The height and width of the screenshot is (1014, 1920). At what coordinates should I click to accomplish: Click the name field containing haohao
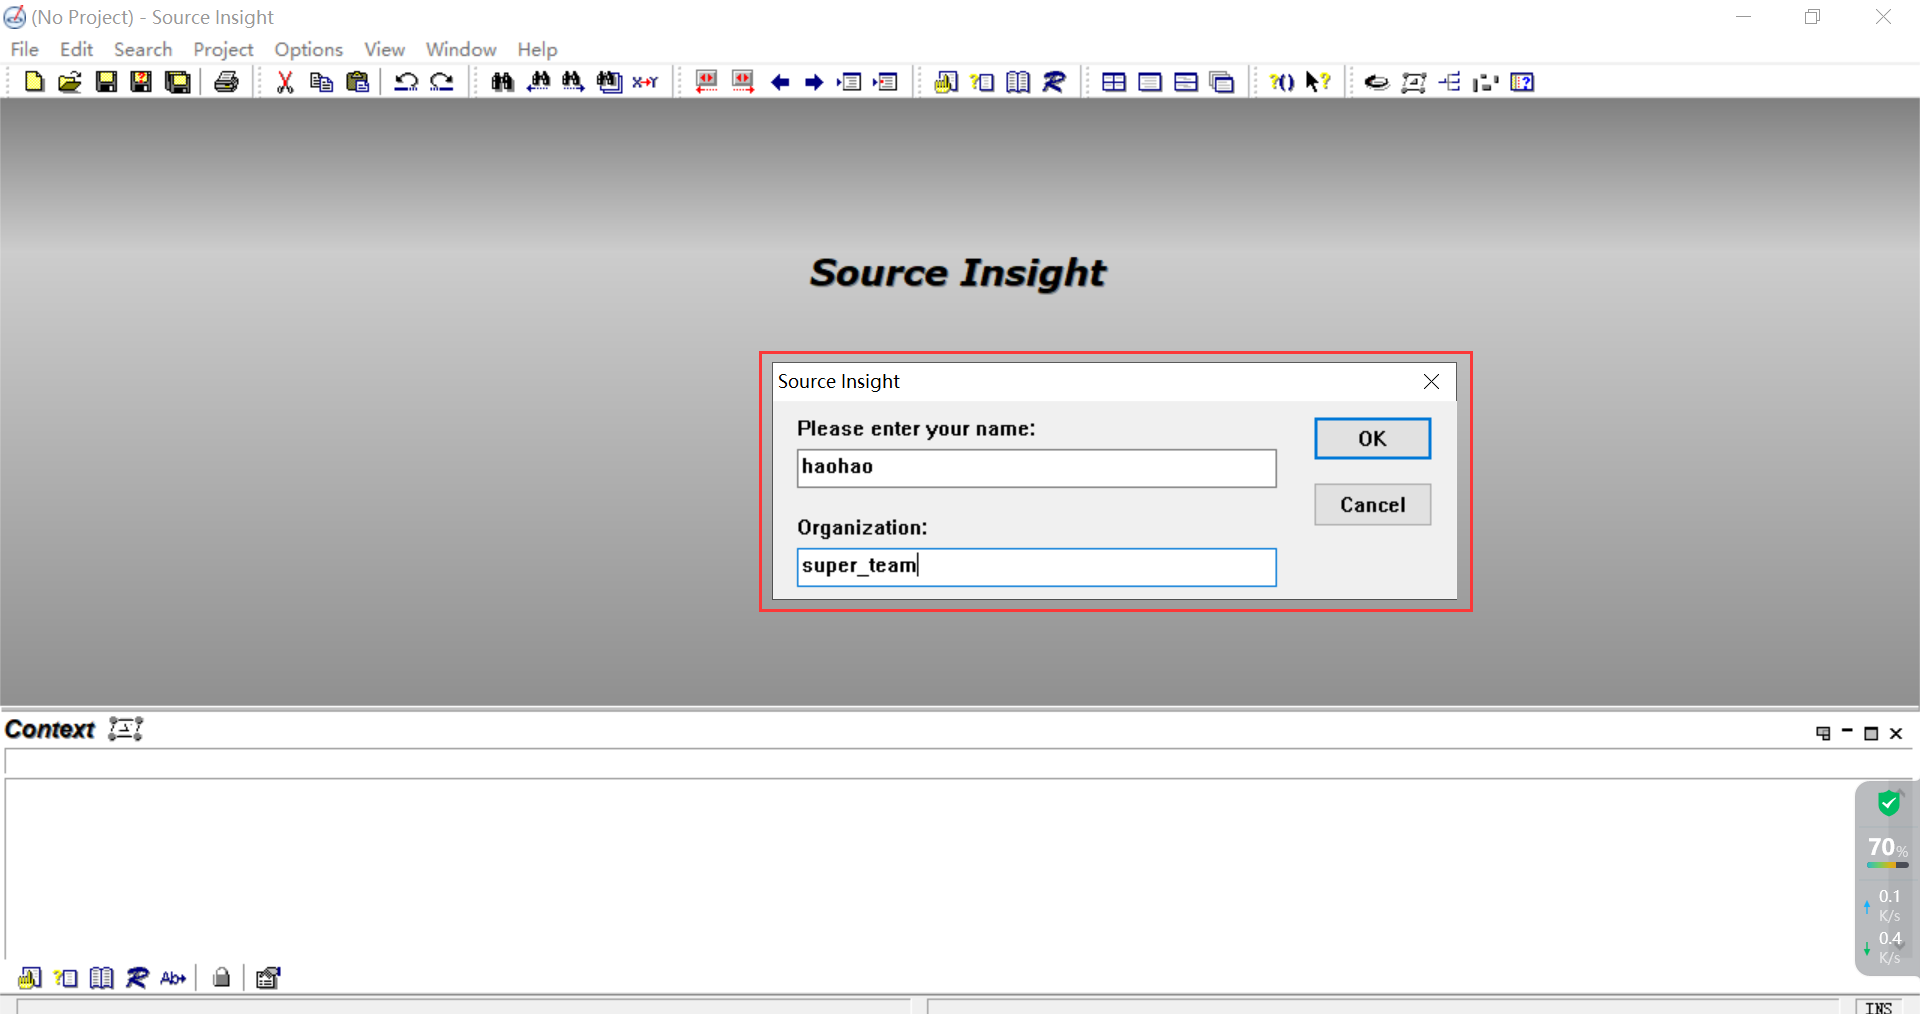coord(1036,468)
